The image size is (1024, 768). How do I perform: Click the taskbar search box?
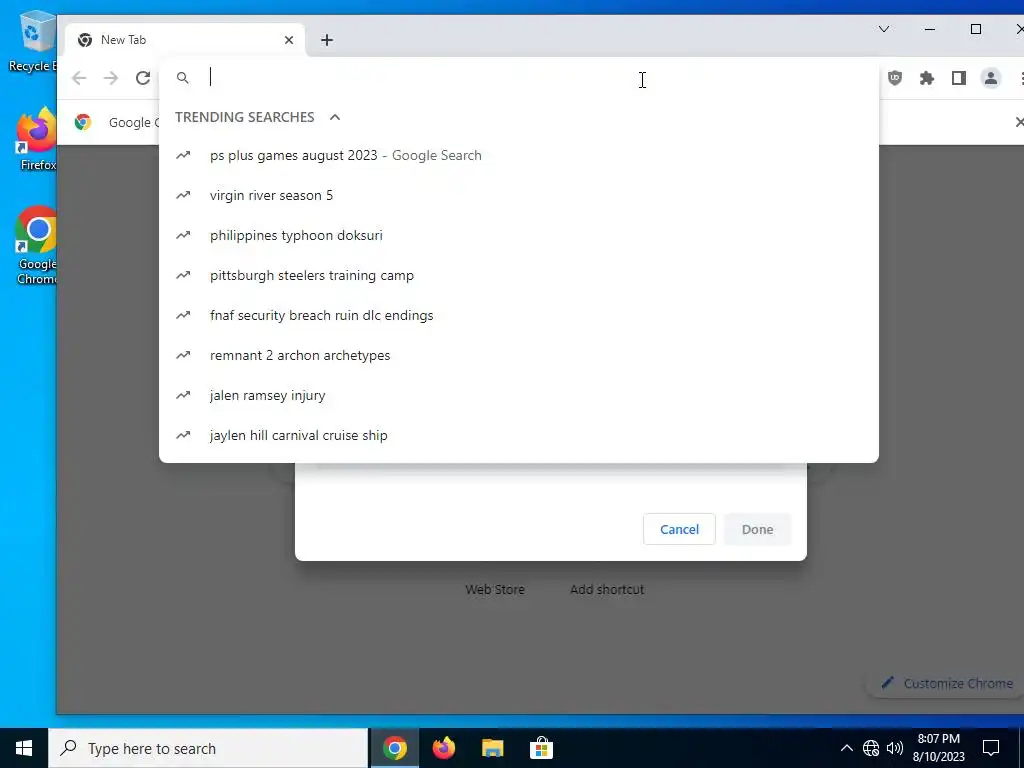pos(208,748)
